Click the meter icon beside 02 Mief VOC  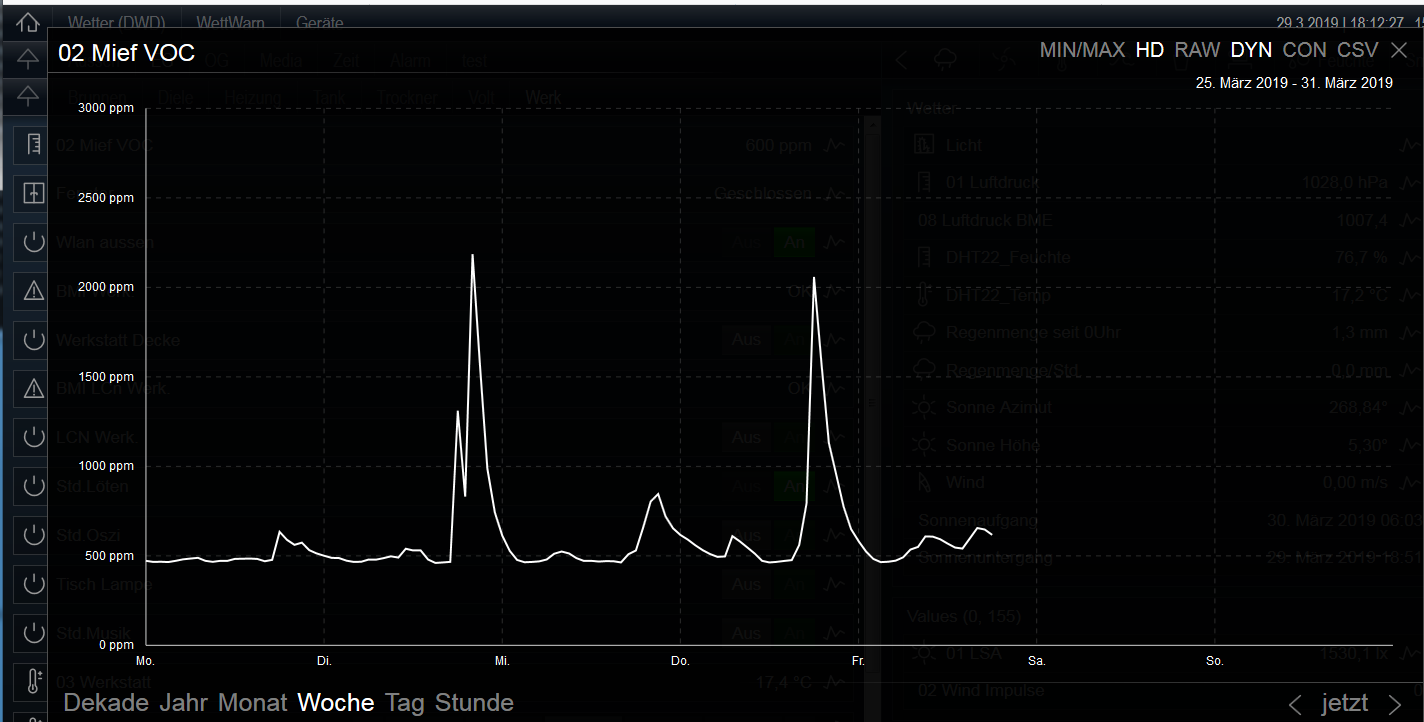click(33, 145)
